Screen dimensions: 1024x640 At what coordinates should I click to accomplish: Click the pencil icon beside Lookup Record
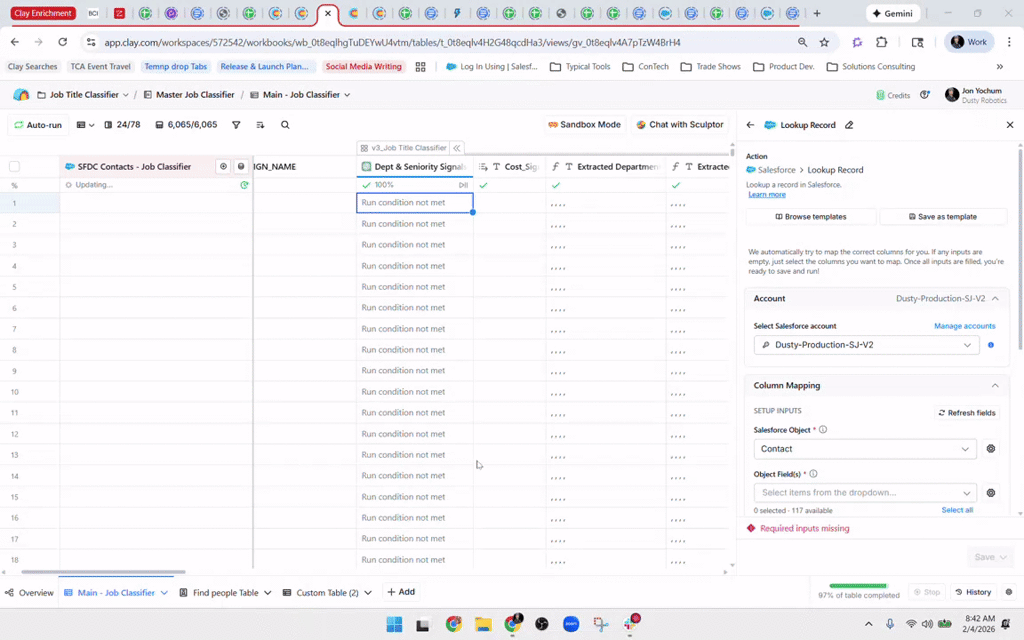coord(849,125)
